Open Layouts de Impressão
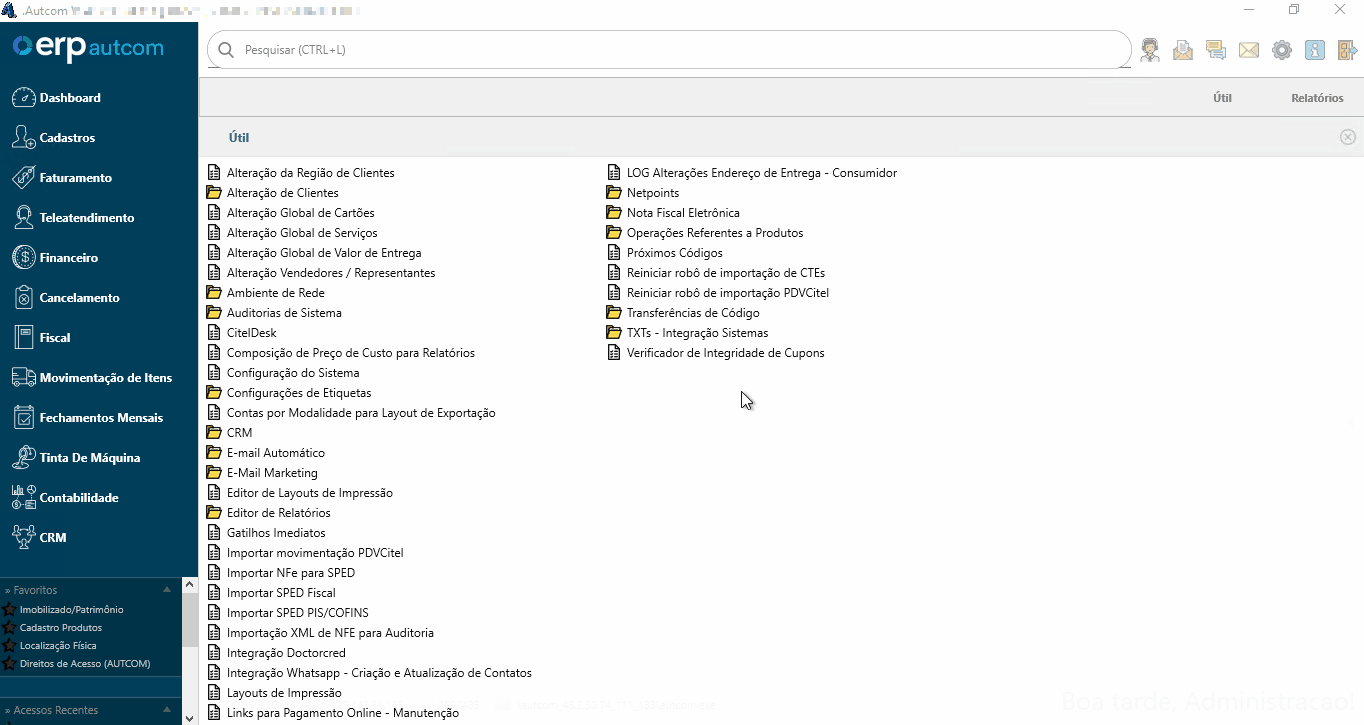This screenshot has width=1364, height=725. [x=284, y=693]
